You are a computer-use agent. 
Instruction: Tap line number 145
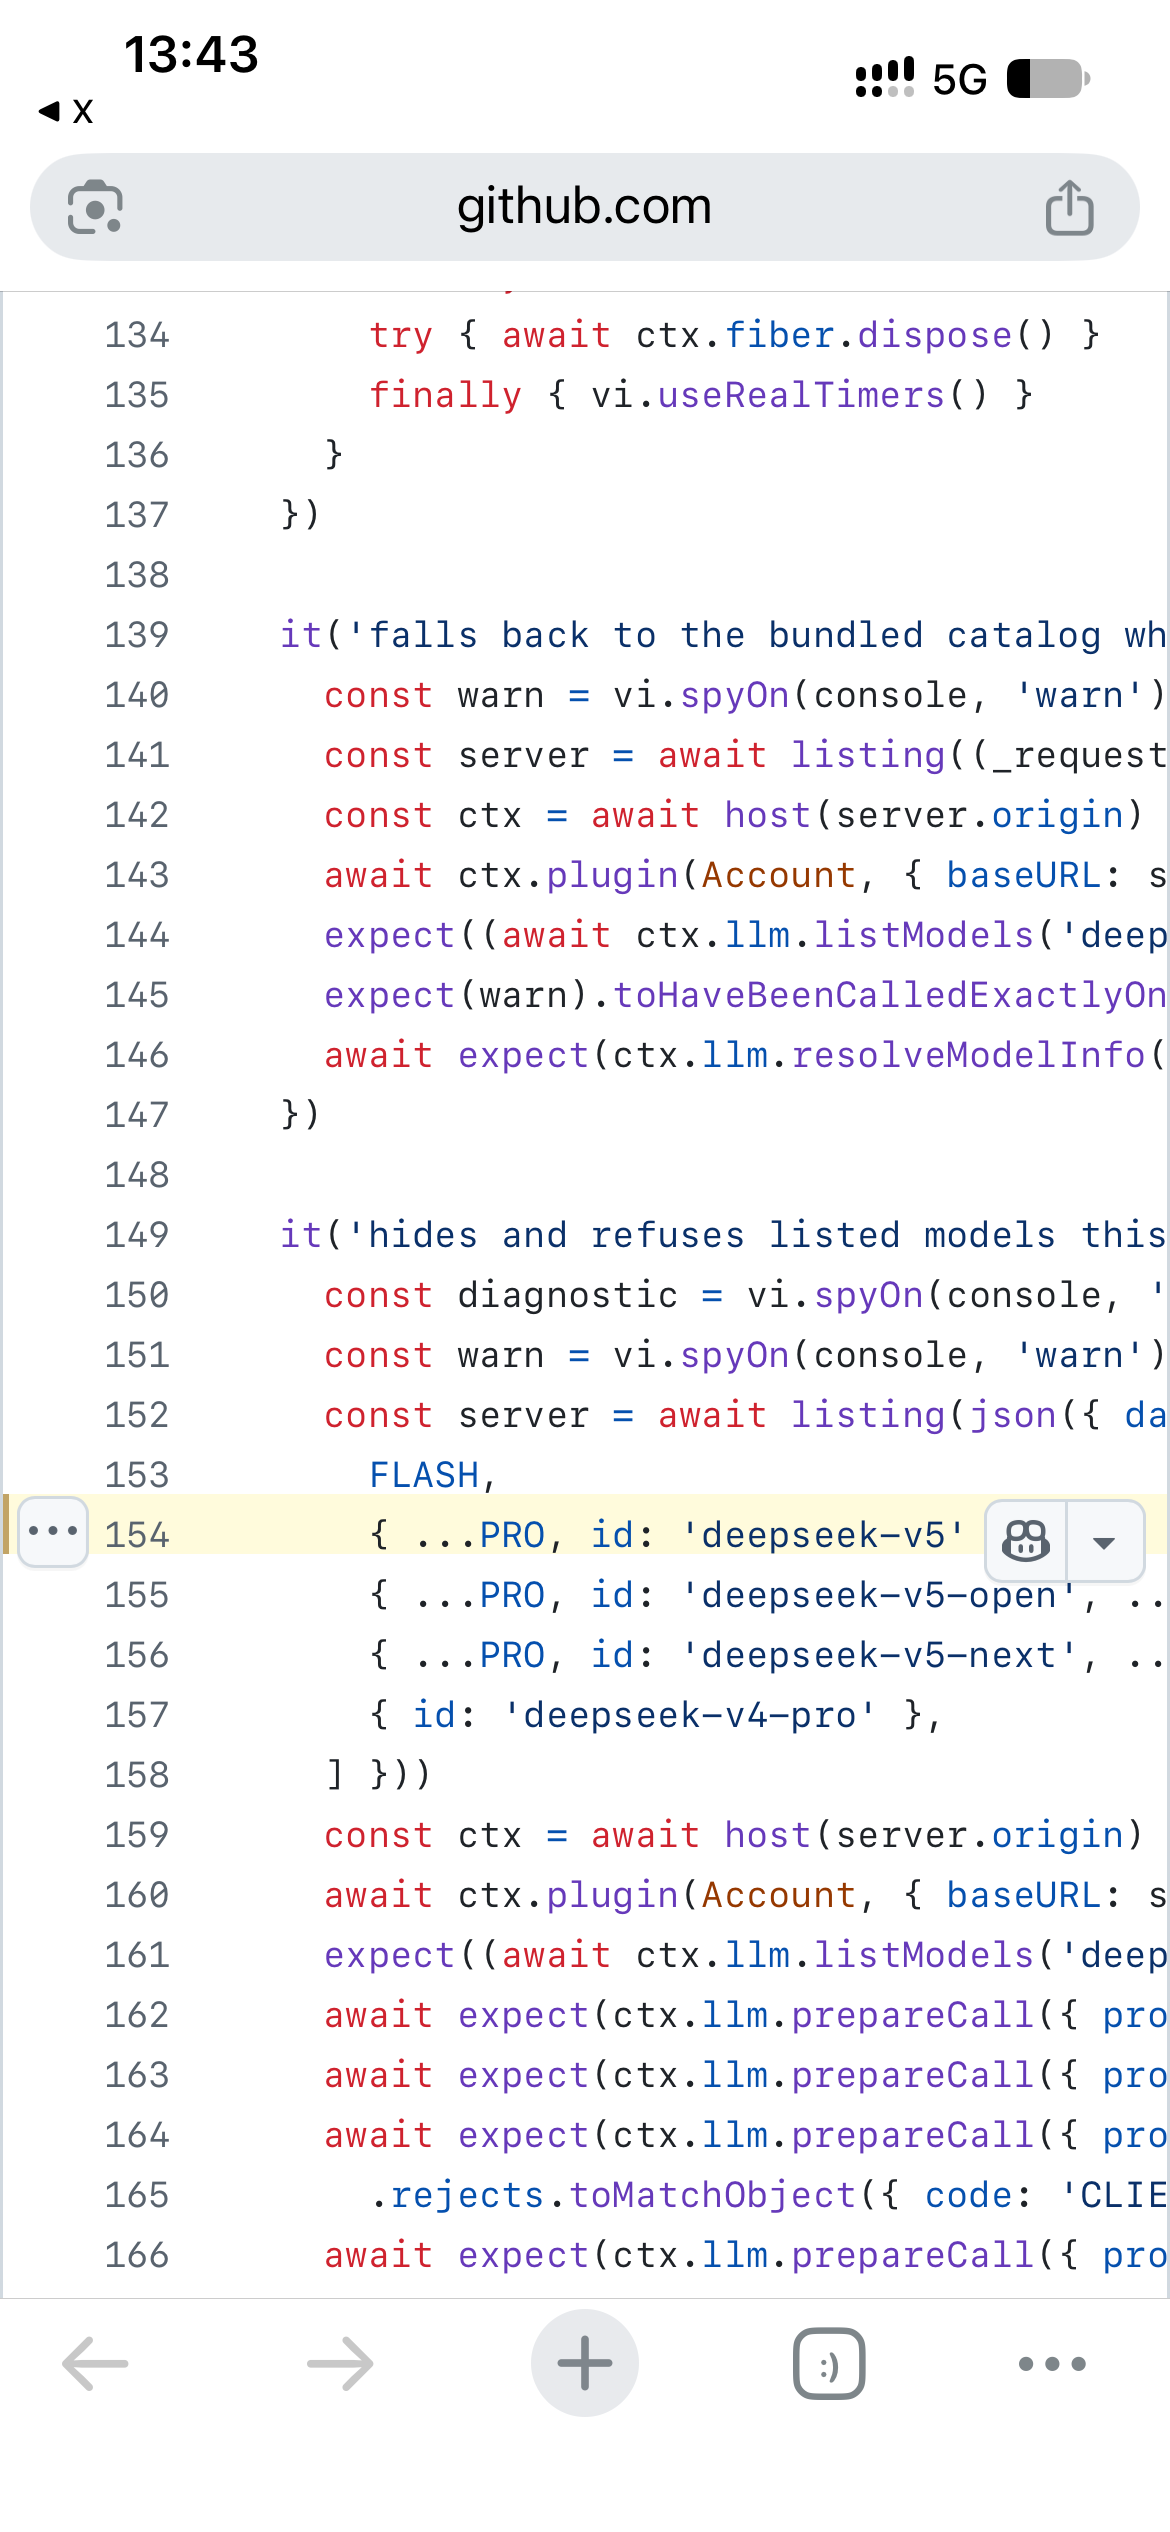pos(137,995)
